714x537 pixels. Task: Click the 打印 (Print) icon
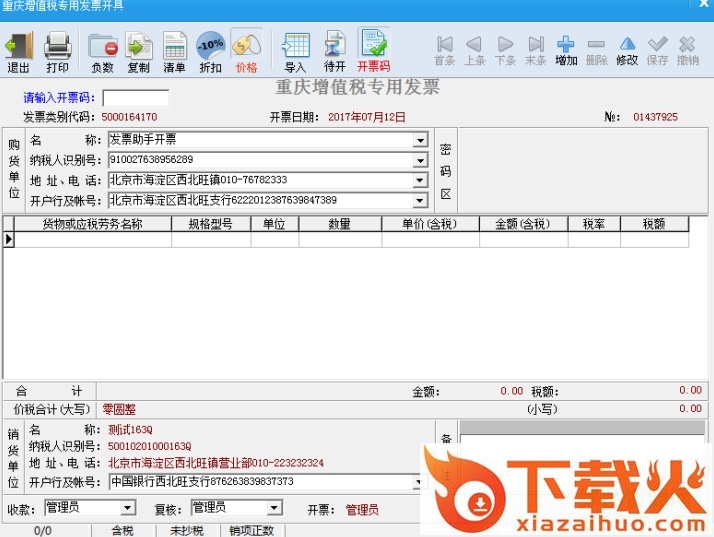[x=57, y=51]
